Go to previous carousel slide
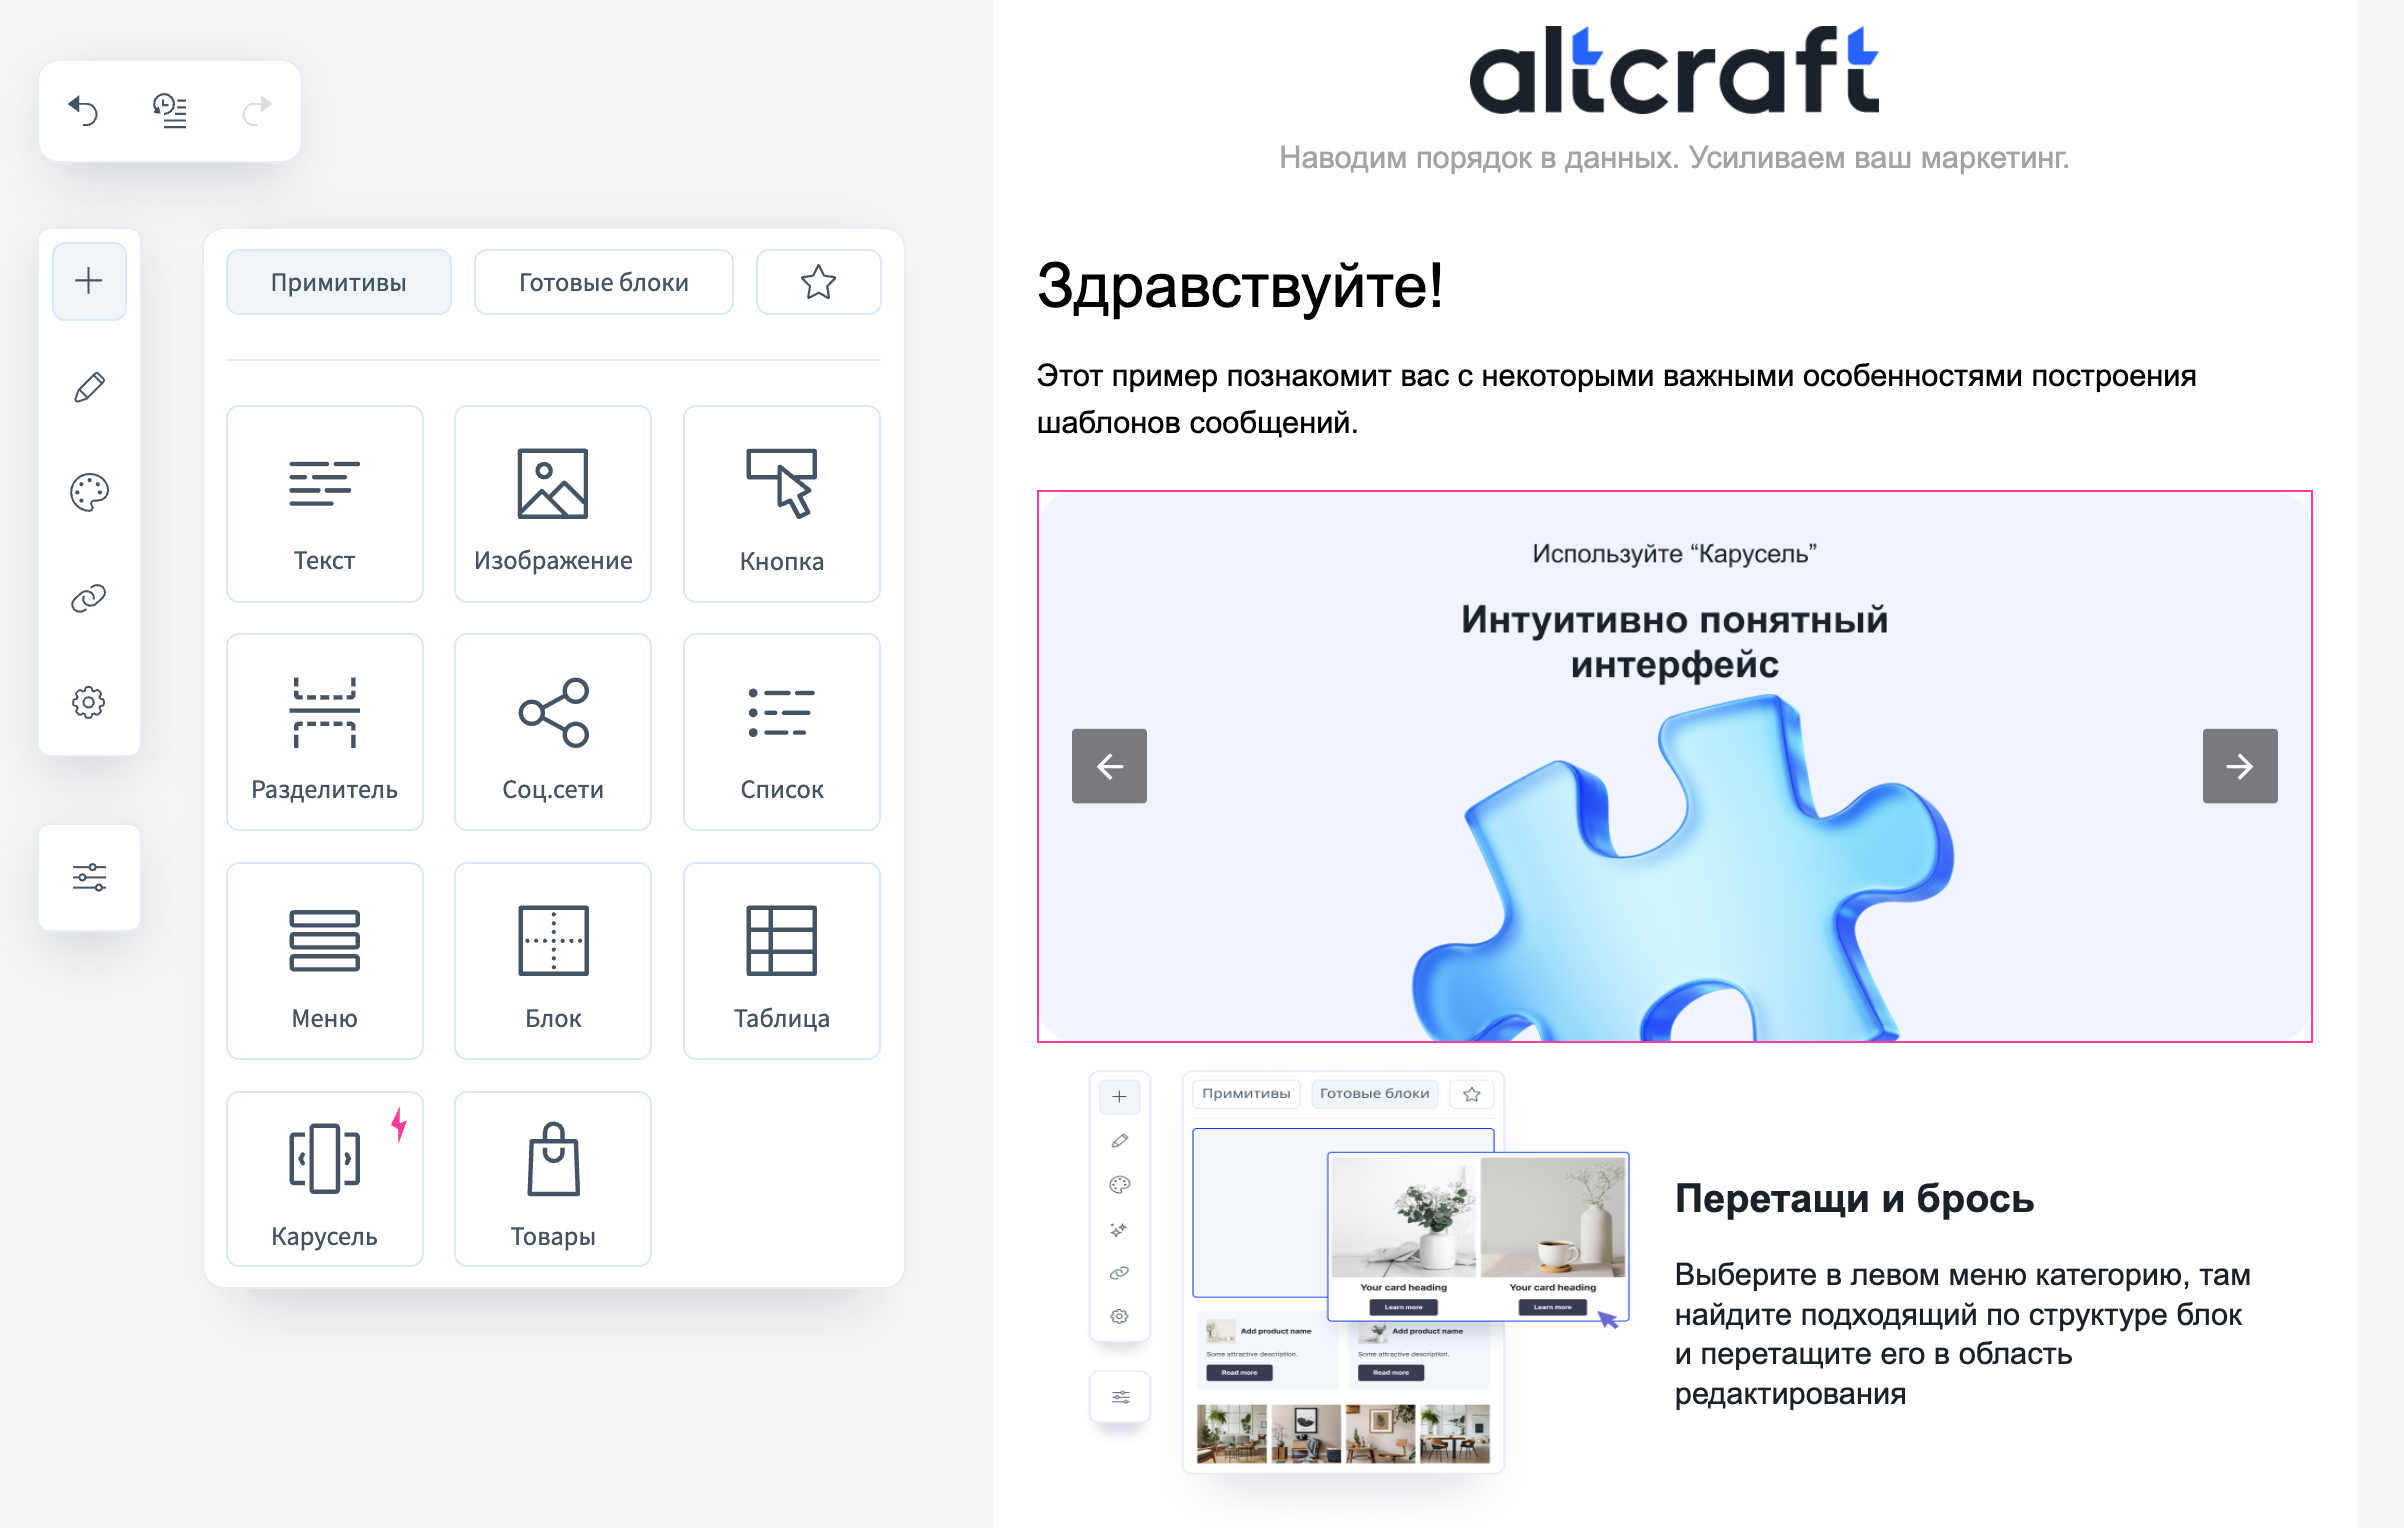This screenshot has height=1528, width=2404. pos(1109,766)
